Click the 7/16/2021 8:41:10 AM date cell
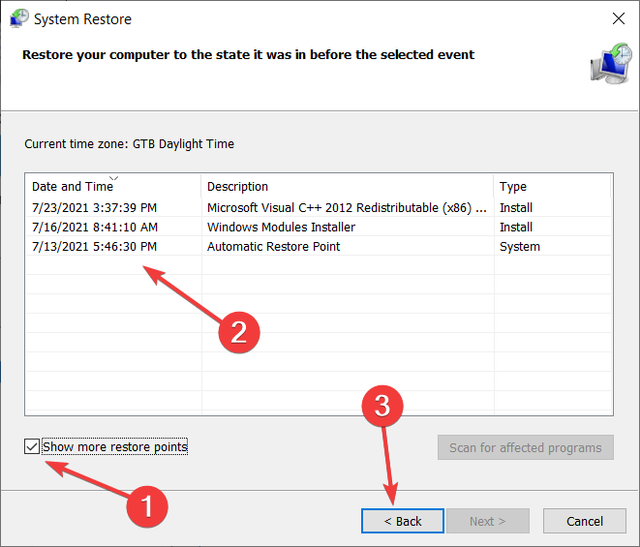The width and height of the screenshot is (640, 547). tap(94, 227)
